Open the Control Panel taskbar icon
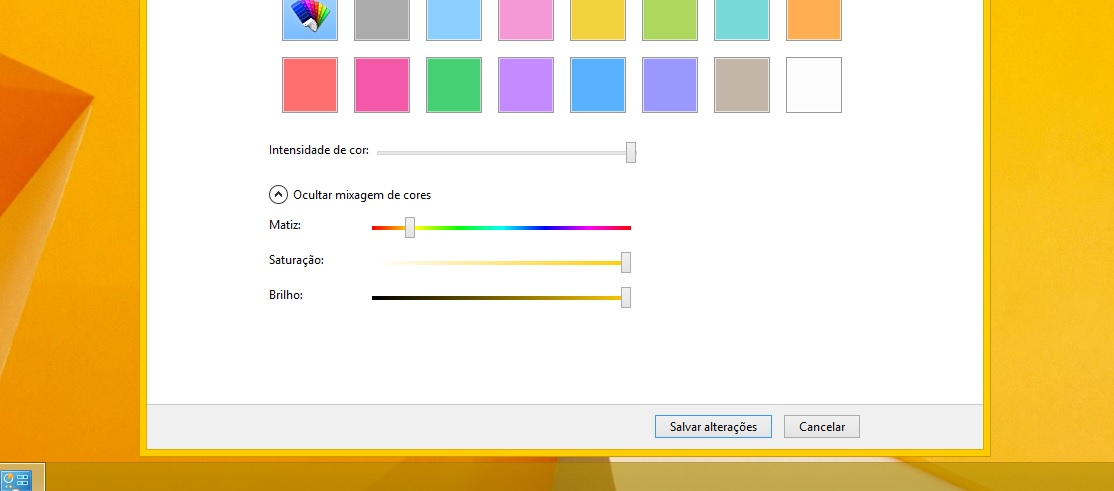Screen dimensions: 1114x491 16,481
